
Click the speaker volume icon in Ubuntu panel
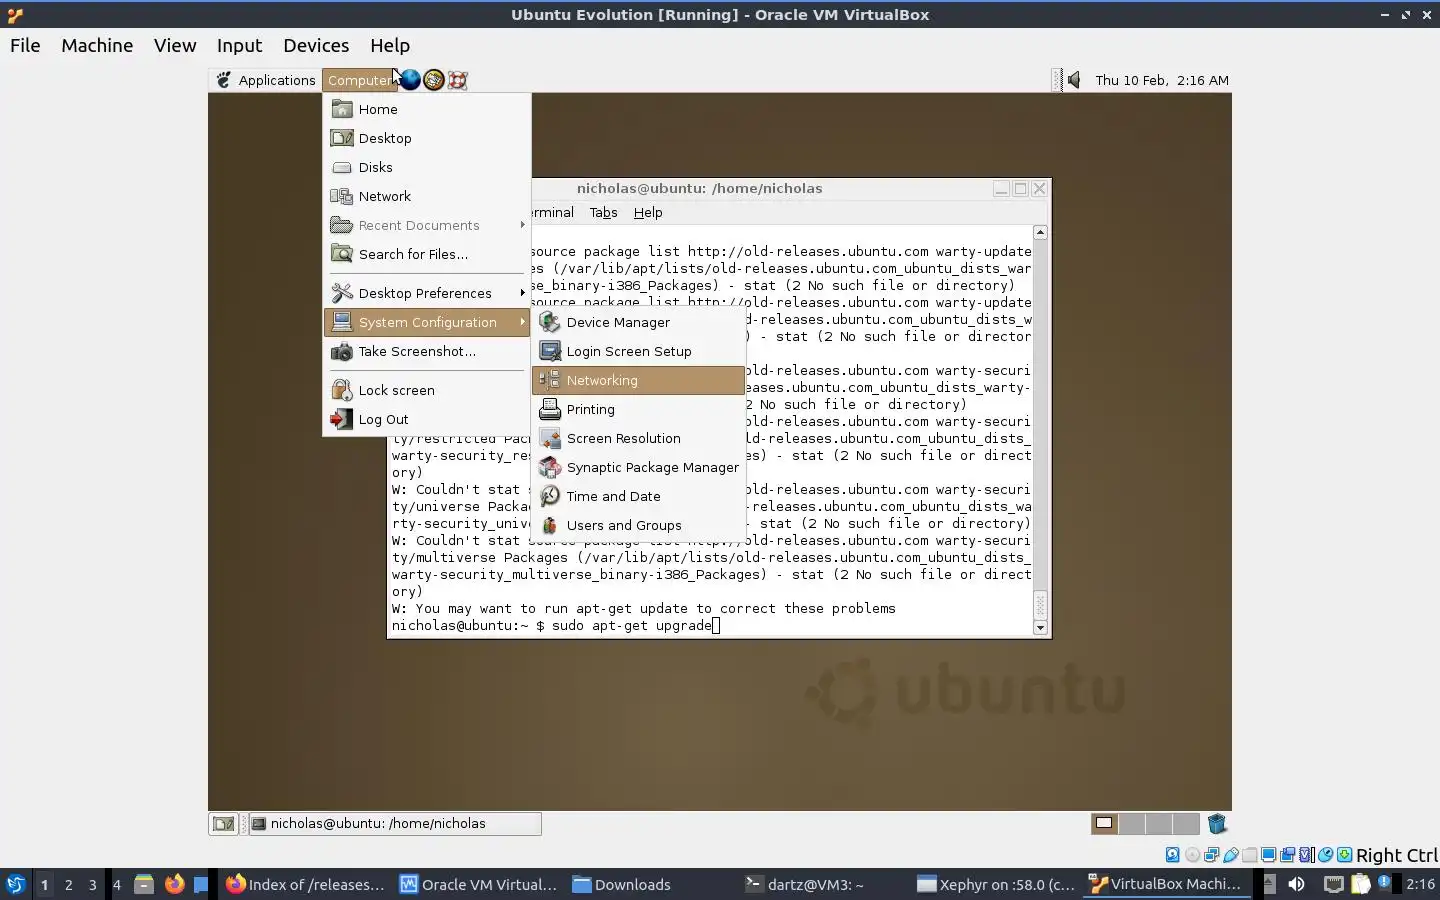point(1074,80)
